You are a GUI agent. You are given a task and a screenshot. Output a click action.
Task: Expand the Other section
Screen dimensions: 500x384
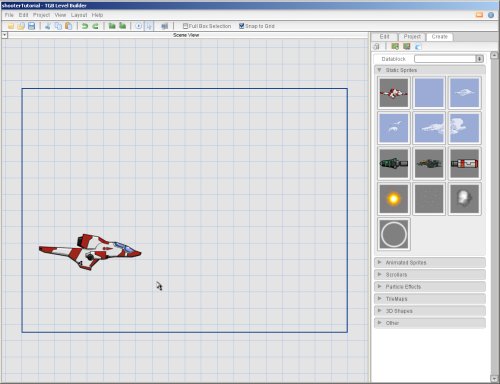coord(430,323)
